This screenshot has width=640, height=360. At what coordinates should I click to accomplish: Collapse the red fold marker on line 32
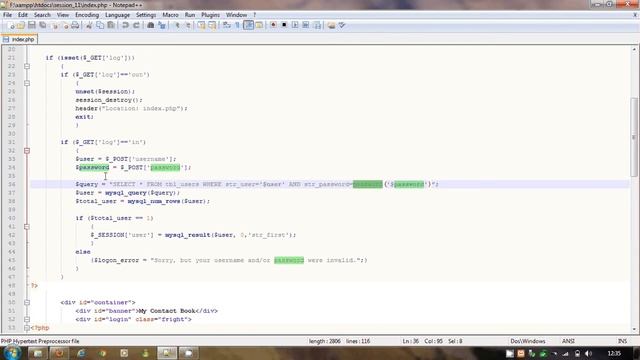click(x=27, y=151)
